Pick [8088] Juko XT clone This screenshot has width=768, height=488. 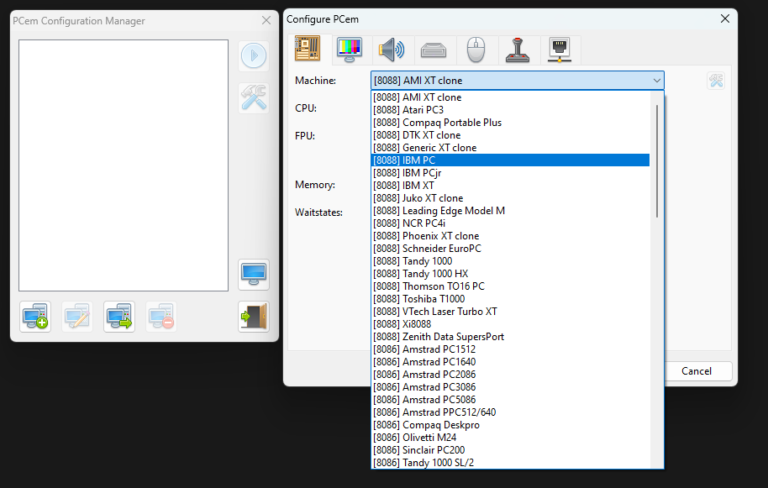pos(510,198)
